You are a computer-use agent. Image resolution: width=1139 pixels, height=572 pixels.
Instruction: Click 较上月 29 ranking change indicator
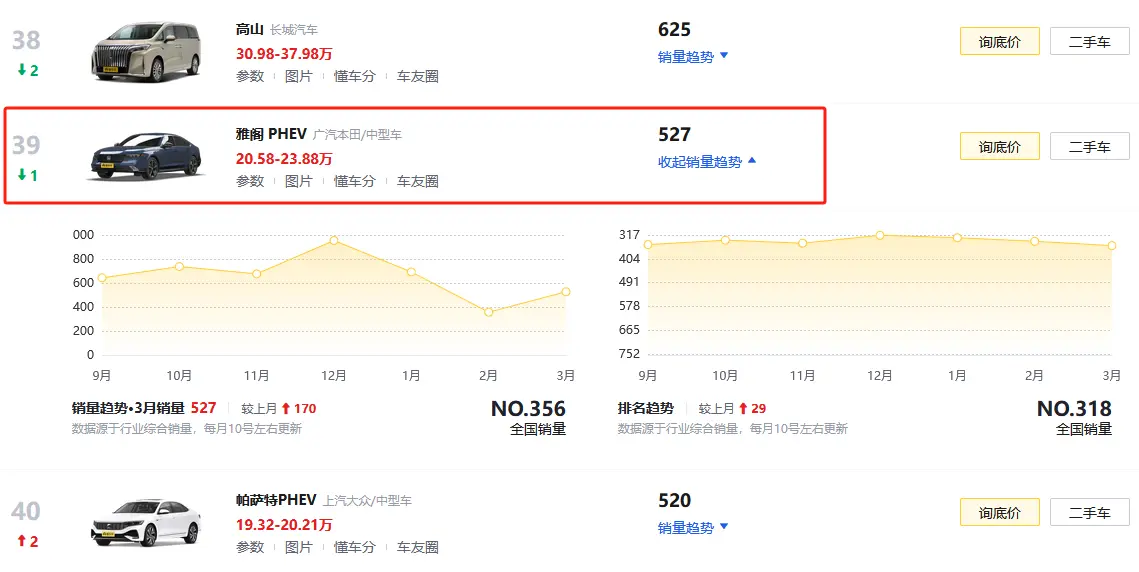pos(732,408)
